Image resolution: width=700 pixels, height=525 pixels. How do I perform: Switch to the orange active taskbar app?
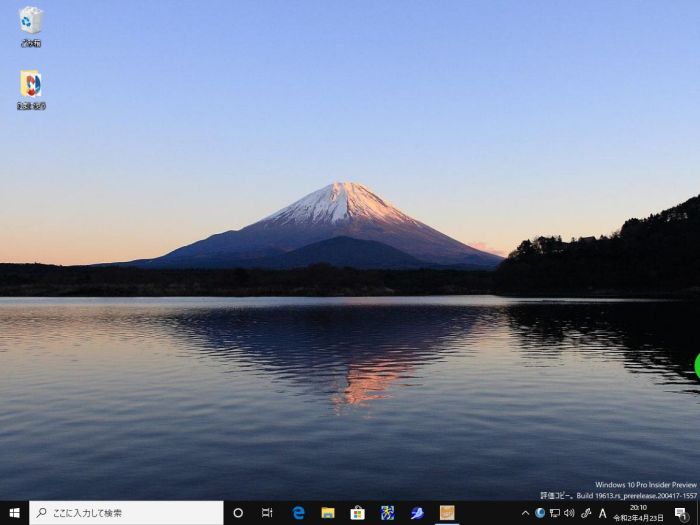click(447, 513)
